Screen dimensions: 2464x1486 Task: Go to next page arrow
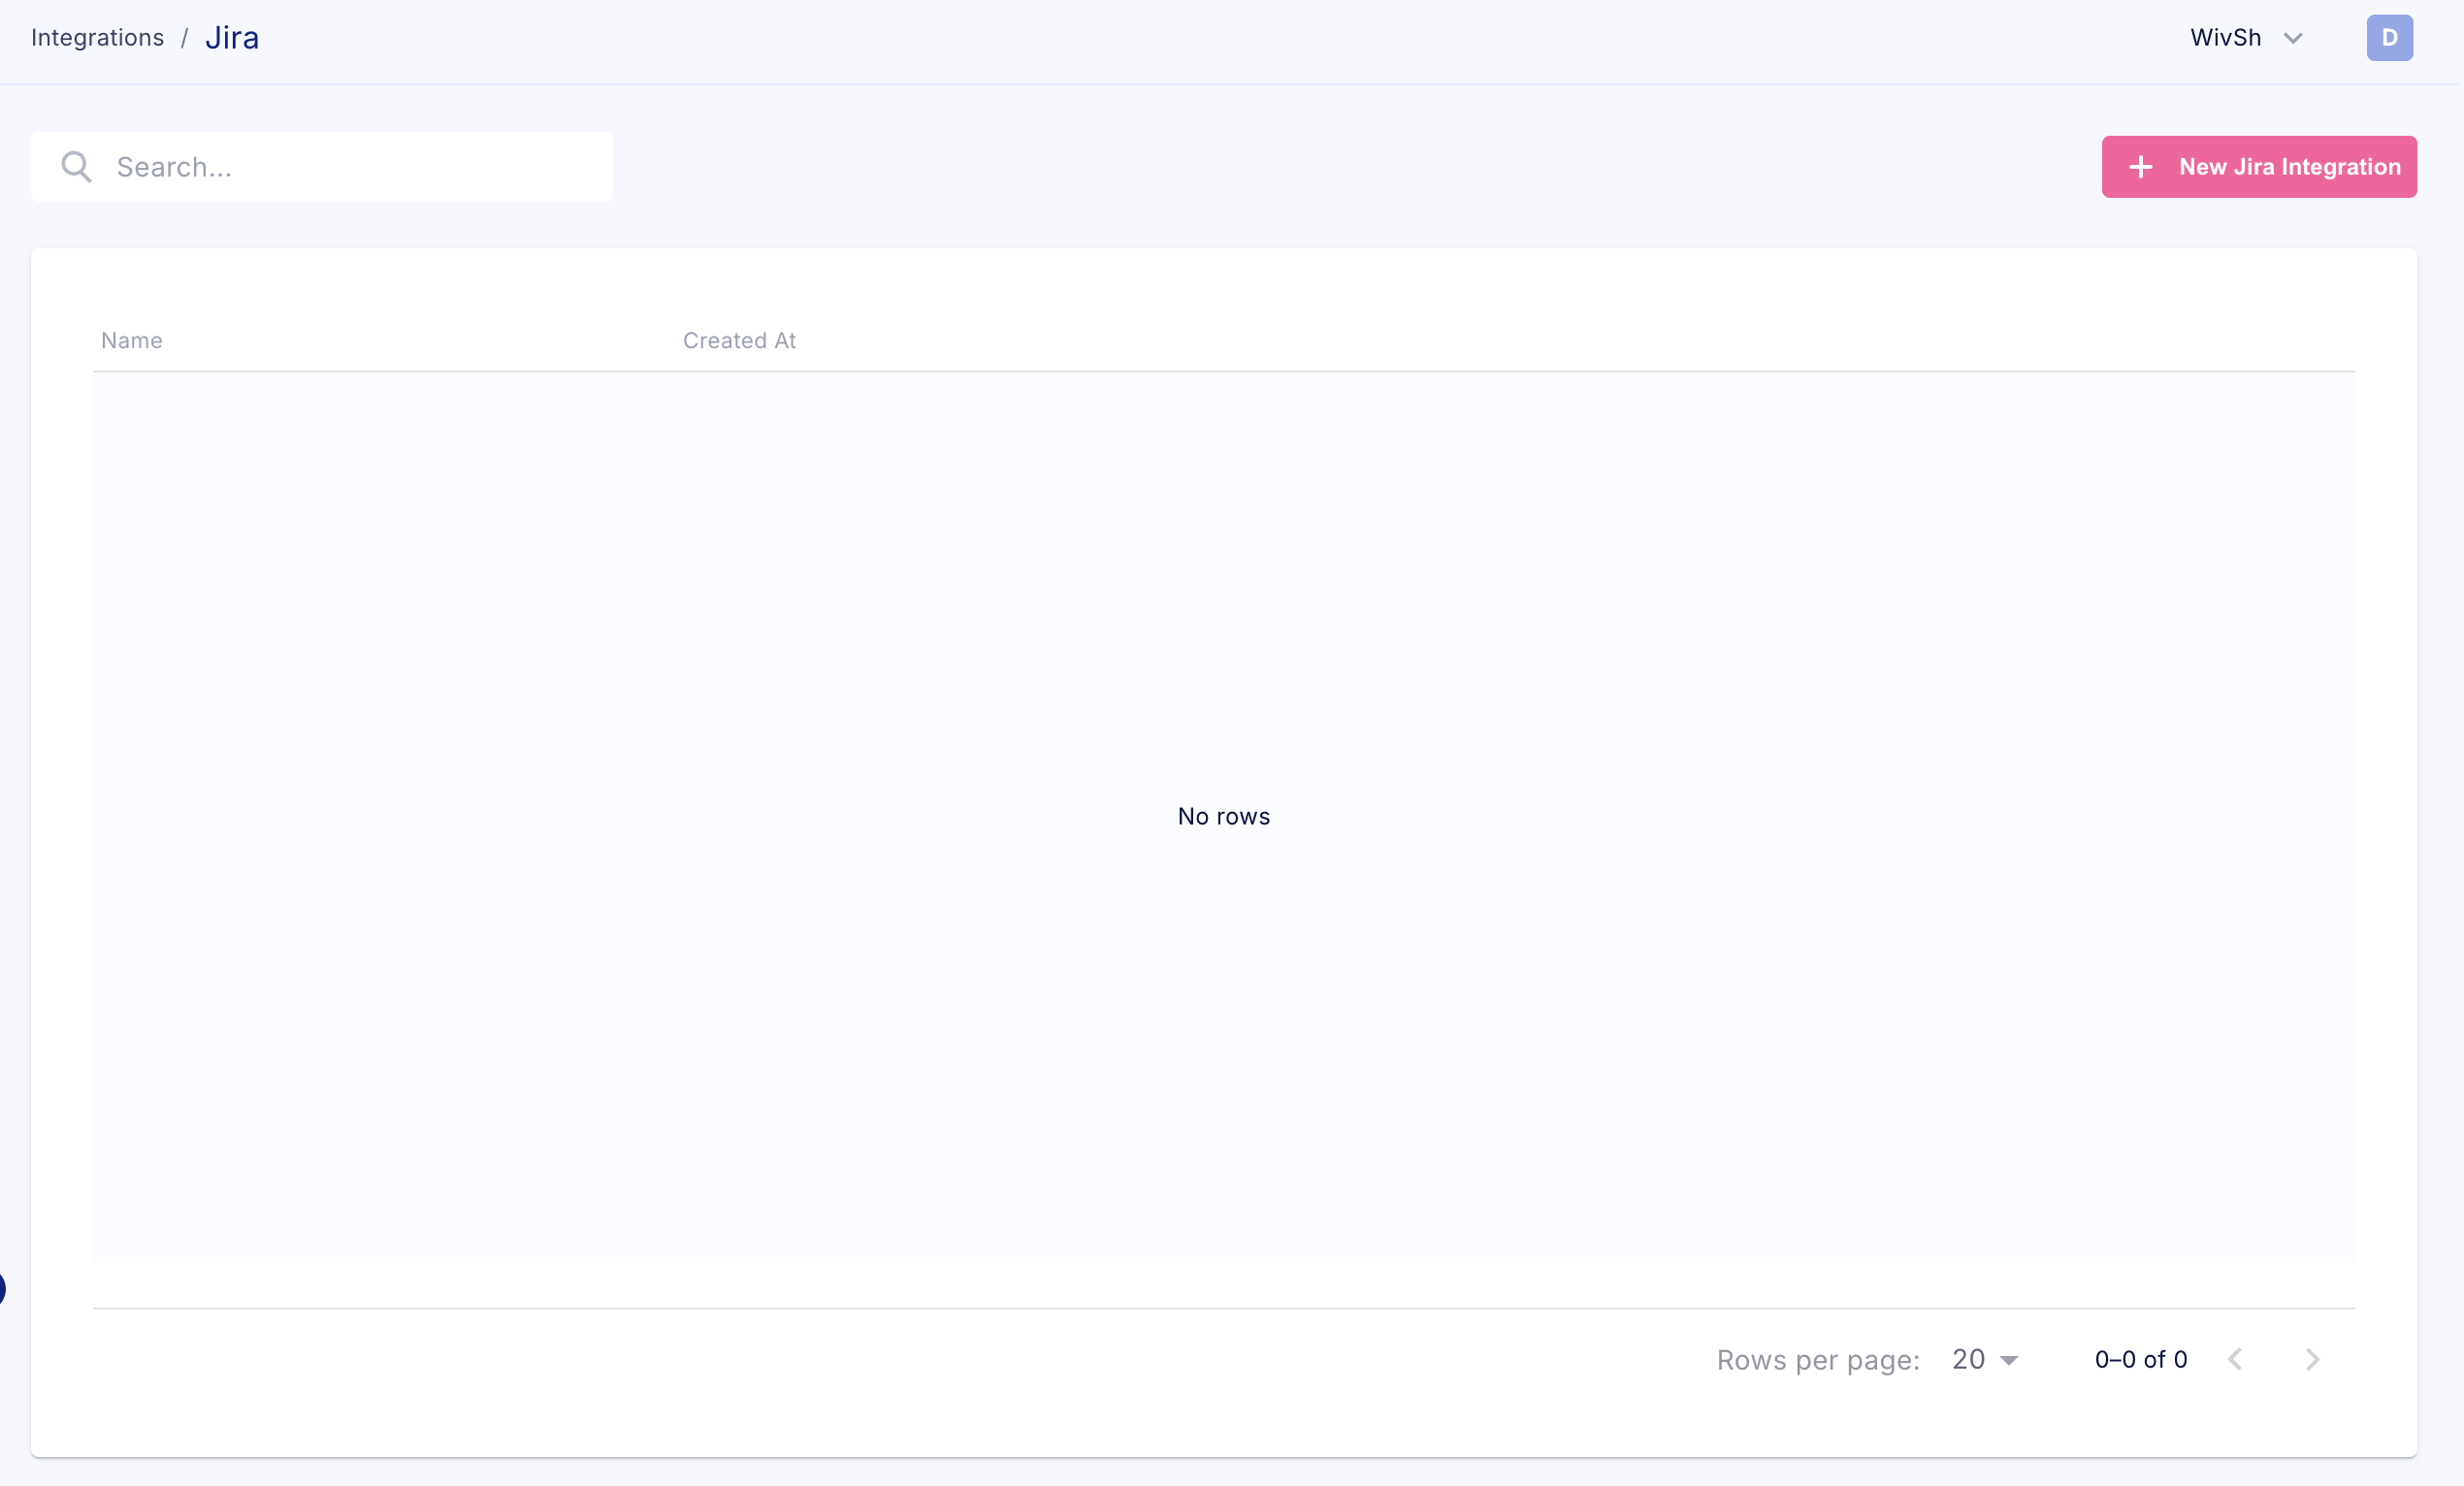point(2312,1359)
